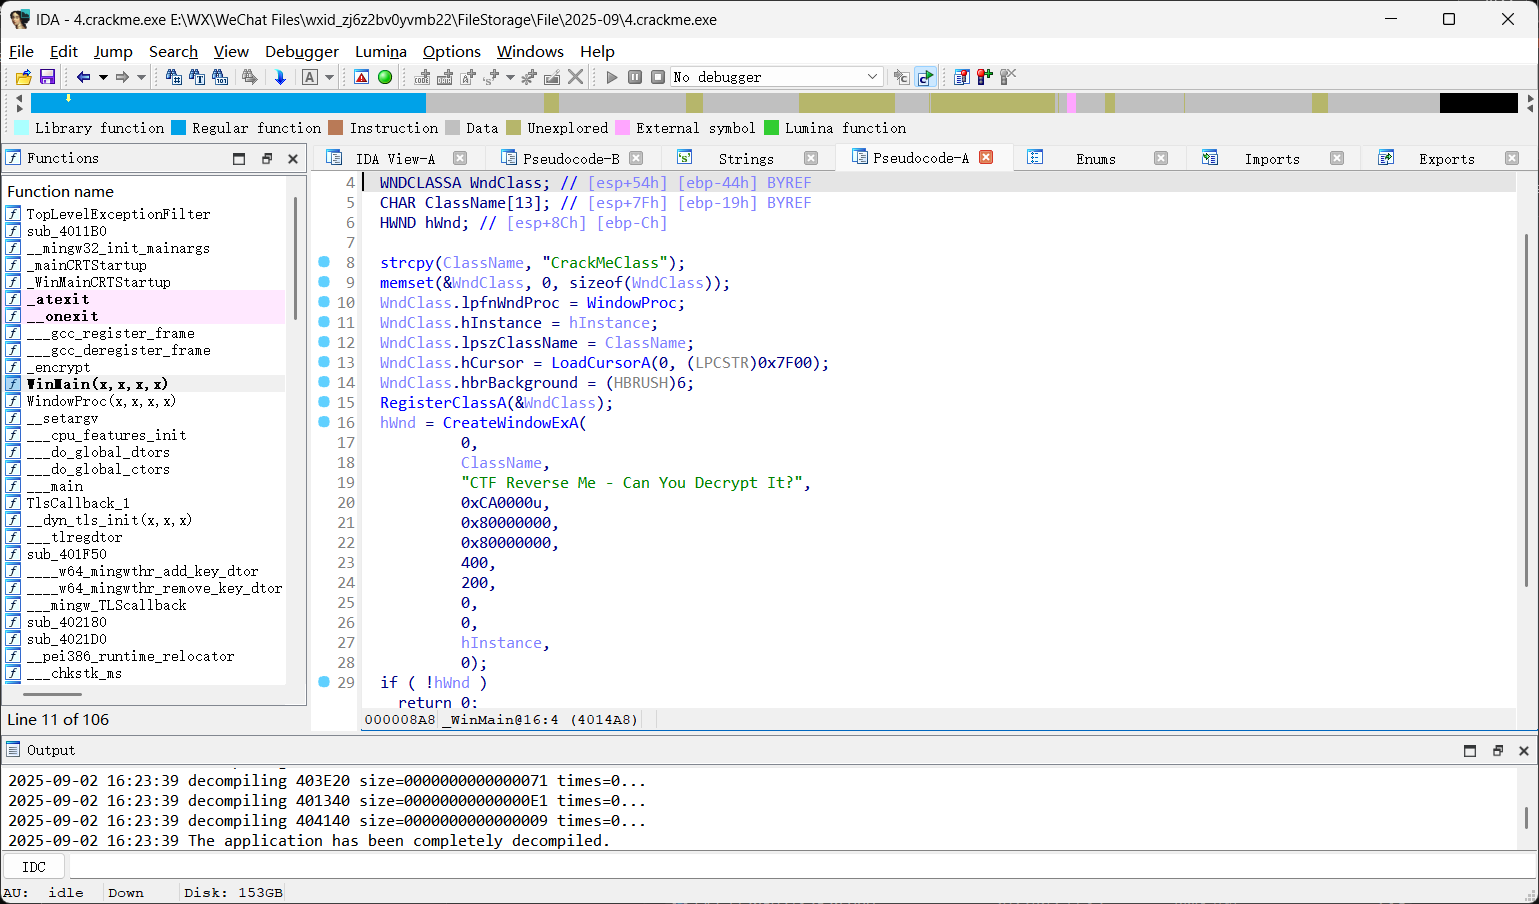Click the blue down arrow toolbar icon
The width and height of the screenshot is (1539, 904).
click(x=280, y=77)
